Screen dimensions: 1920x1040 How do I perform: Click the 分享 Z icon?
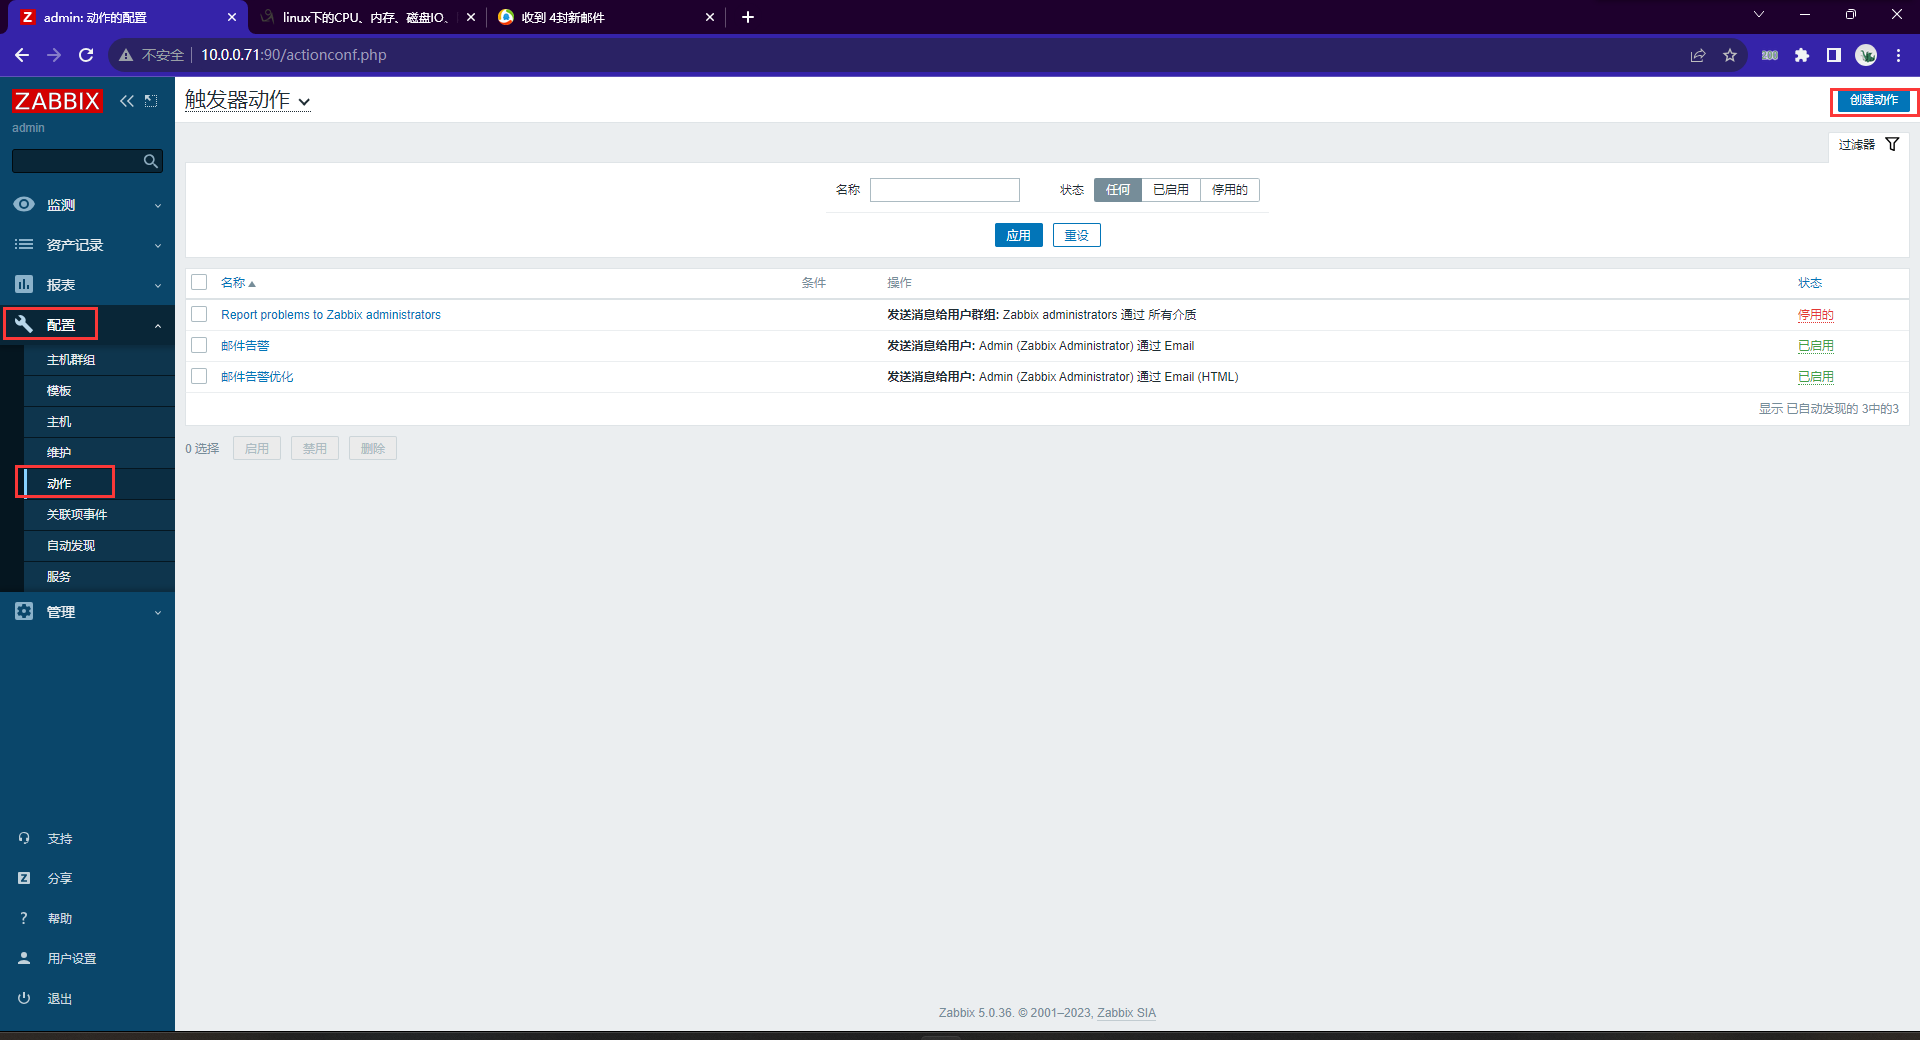point(24,878)
